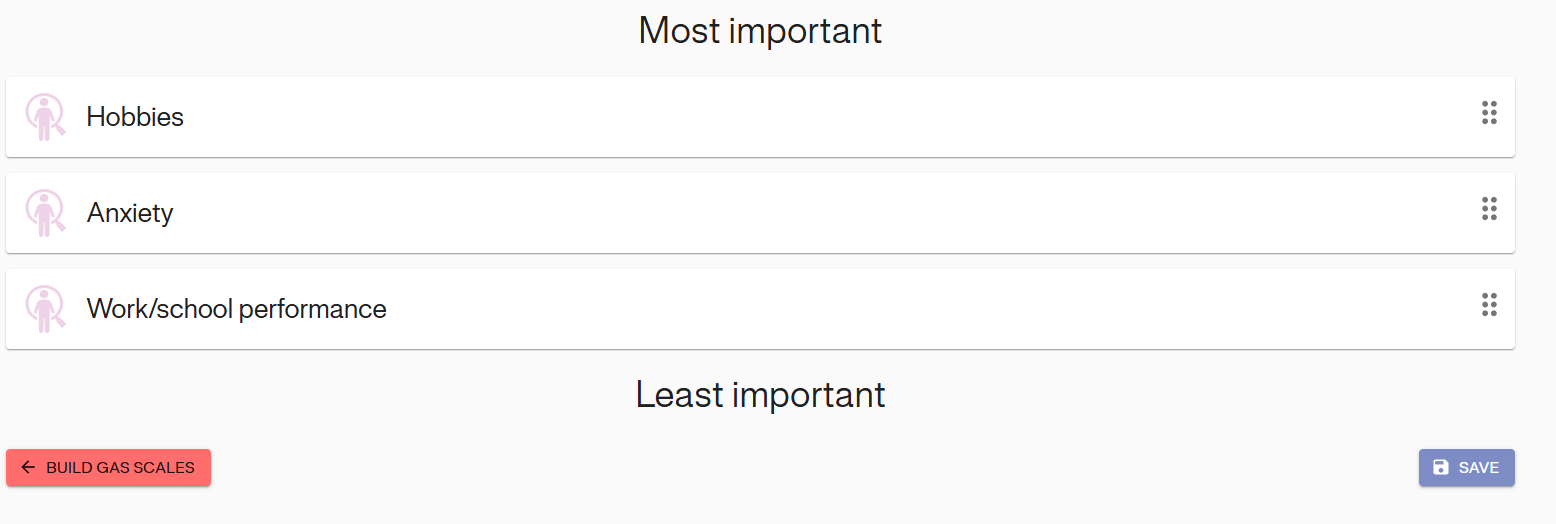Click the person icon beside Work/school performance
Screen dimensions: 1556x524
coord(44,309)
